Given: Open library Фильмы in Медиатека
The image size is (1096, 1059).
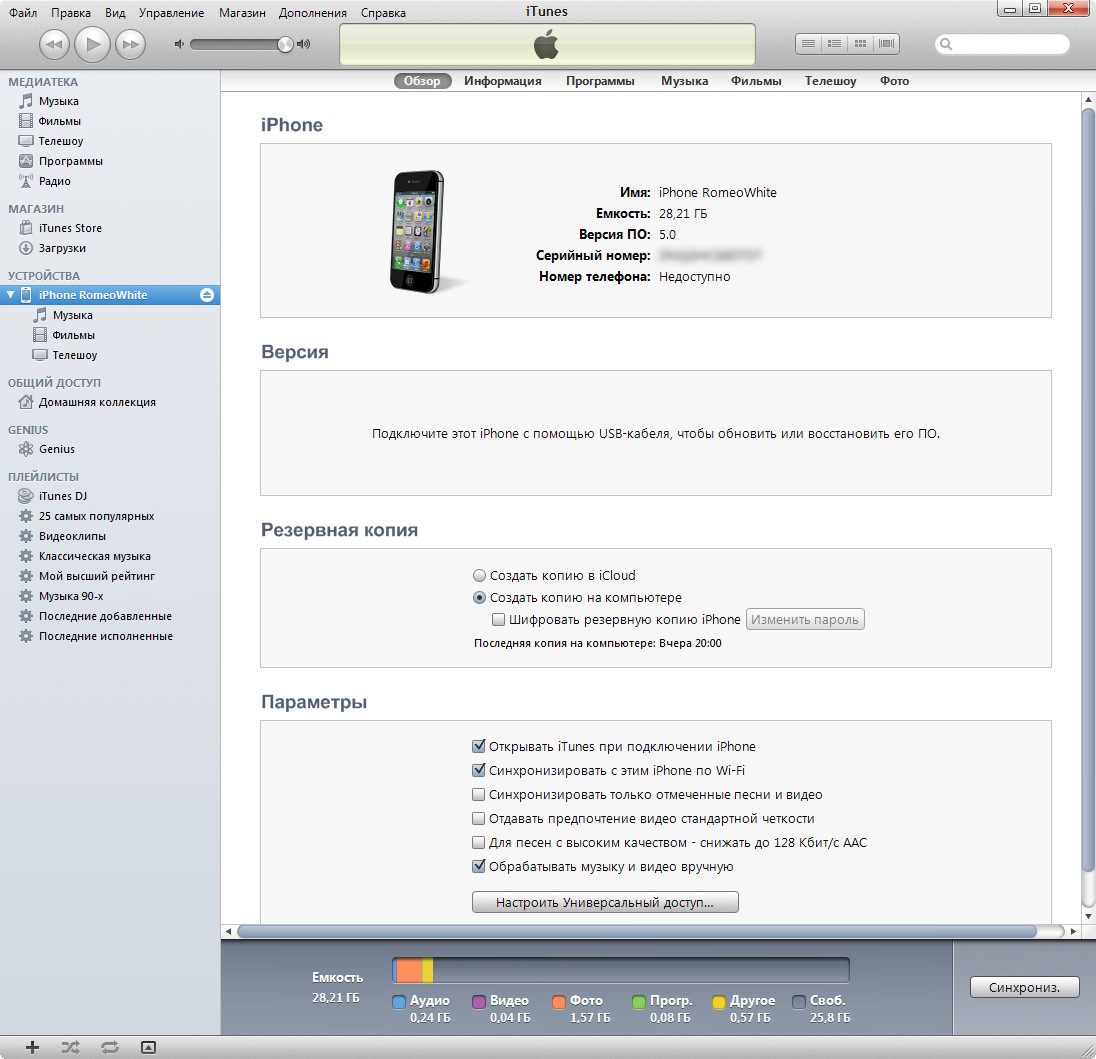Looking at the screenshot, I should point(59,121).
